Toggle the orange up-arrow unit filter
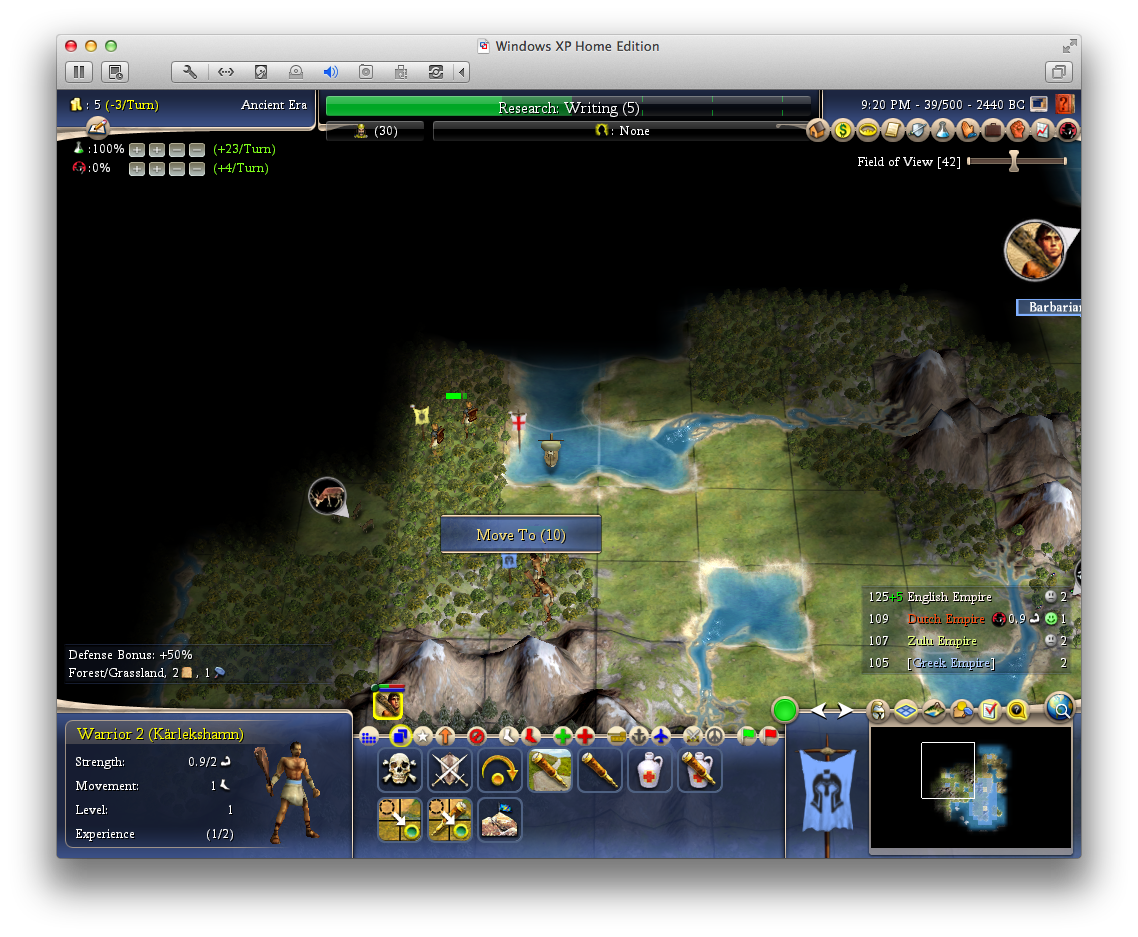Image resolution: width=1138 pixels, height=937 pixels. click(446, 737)
